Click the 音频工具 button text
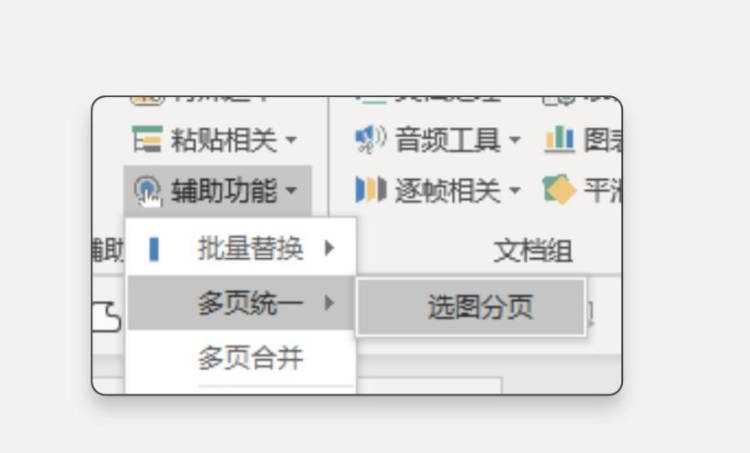750x453 pixels. click(x=447, y=140)
